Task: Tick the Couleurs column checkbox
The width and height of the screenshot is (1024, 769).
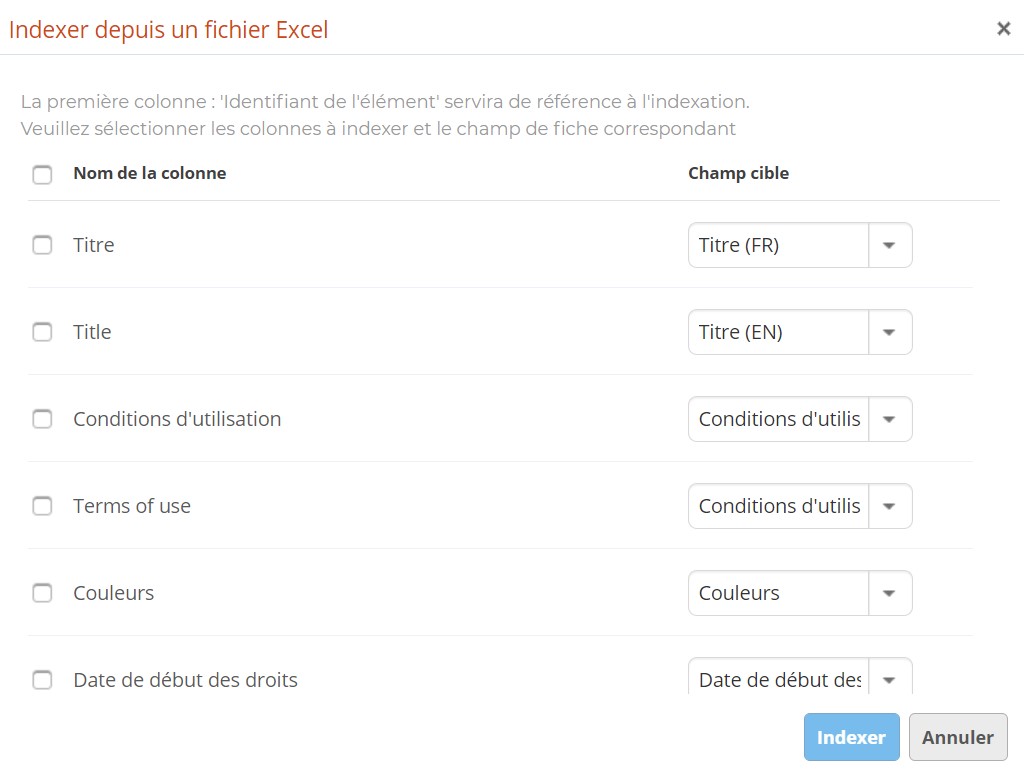Action: pos(42,593)
